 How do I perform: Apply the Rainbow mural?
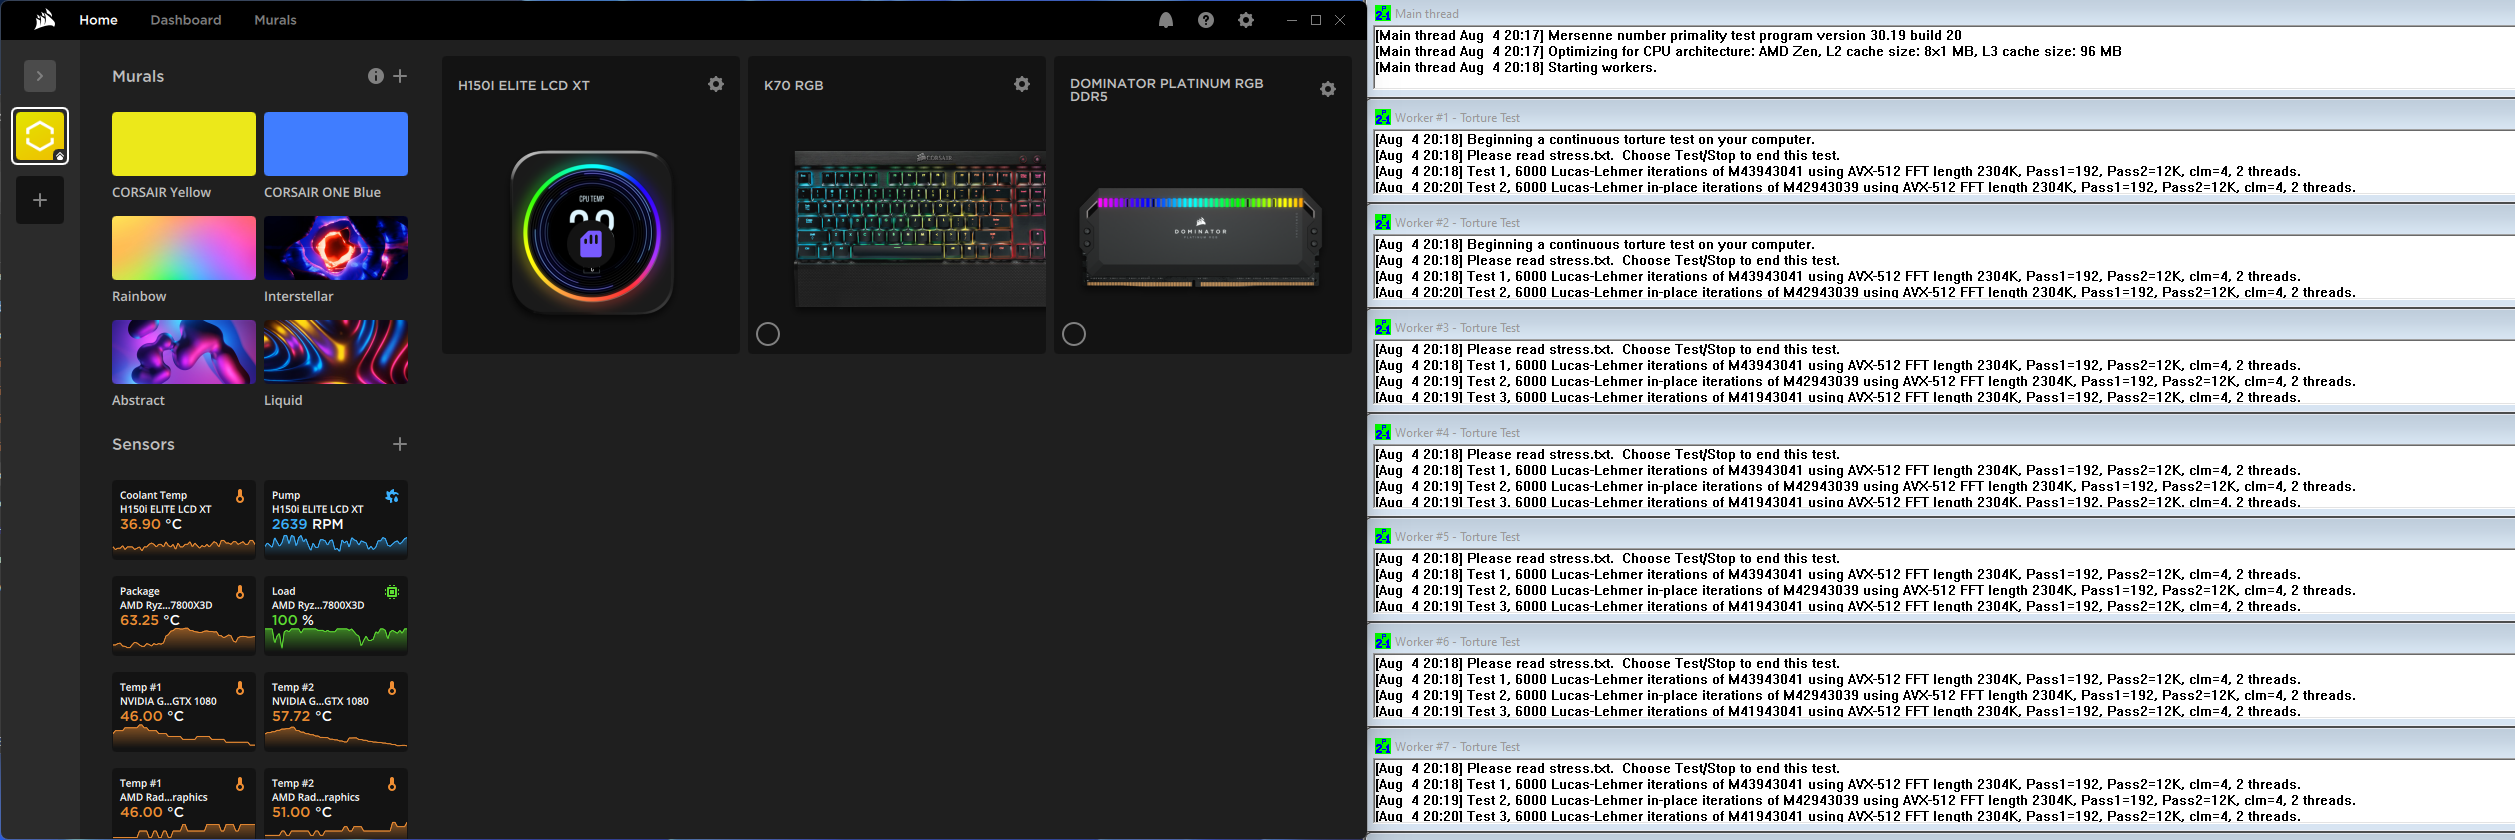coord(184,248)
